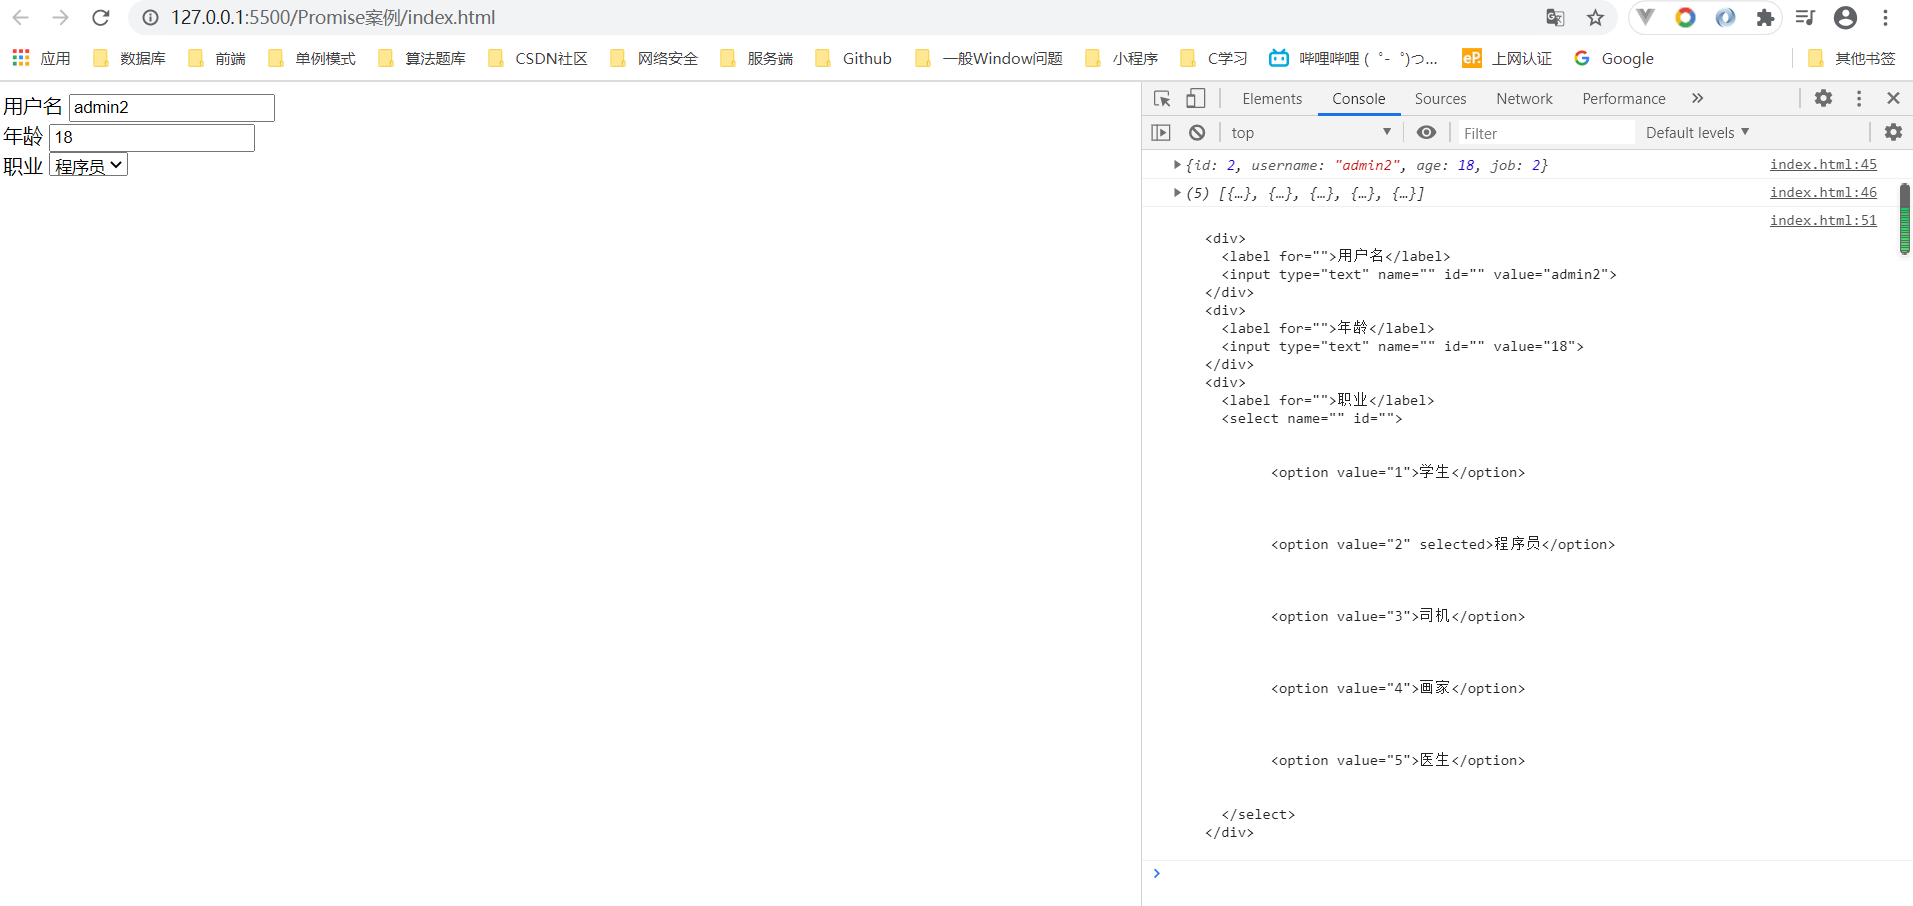
Task: Open the puzzle-piece extensions menu
Action: pos(1765,18)
